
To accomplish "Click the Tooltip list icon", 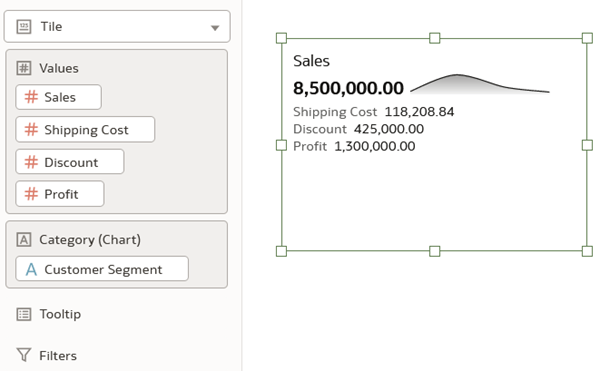I will click(24, 314).
